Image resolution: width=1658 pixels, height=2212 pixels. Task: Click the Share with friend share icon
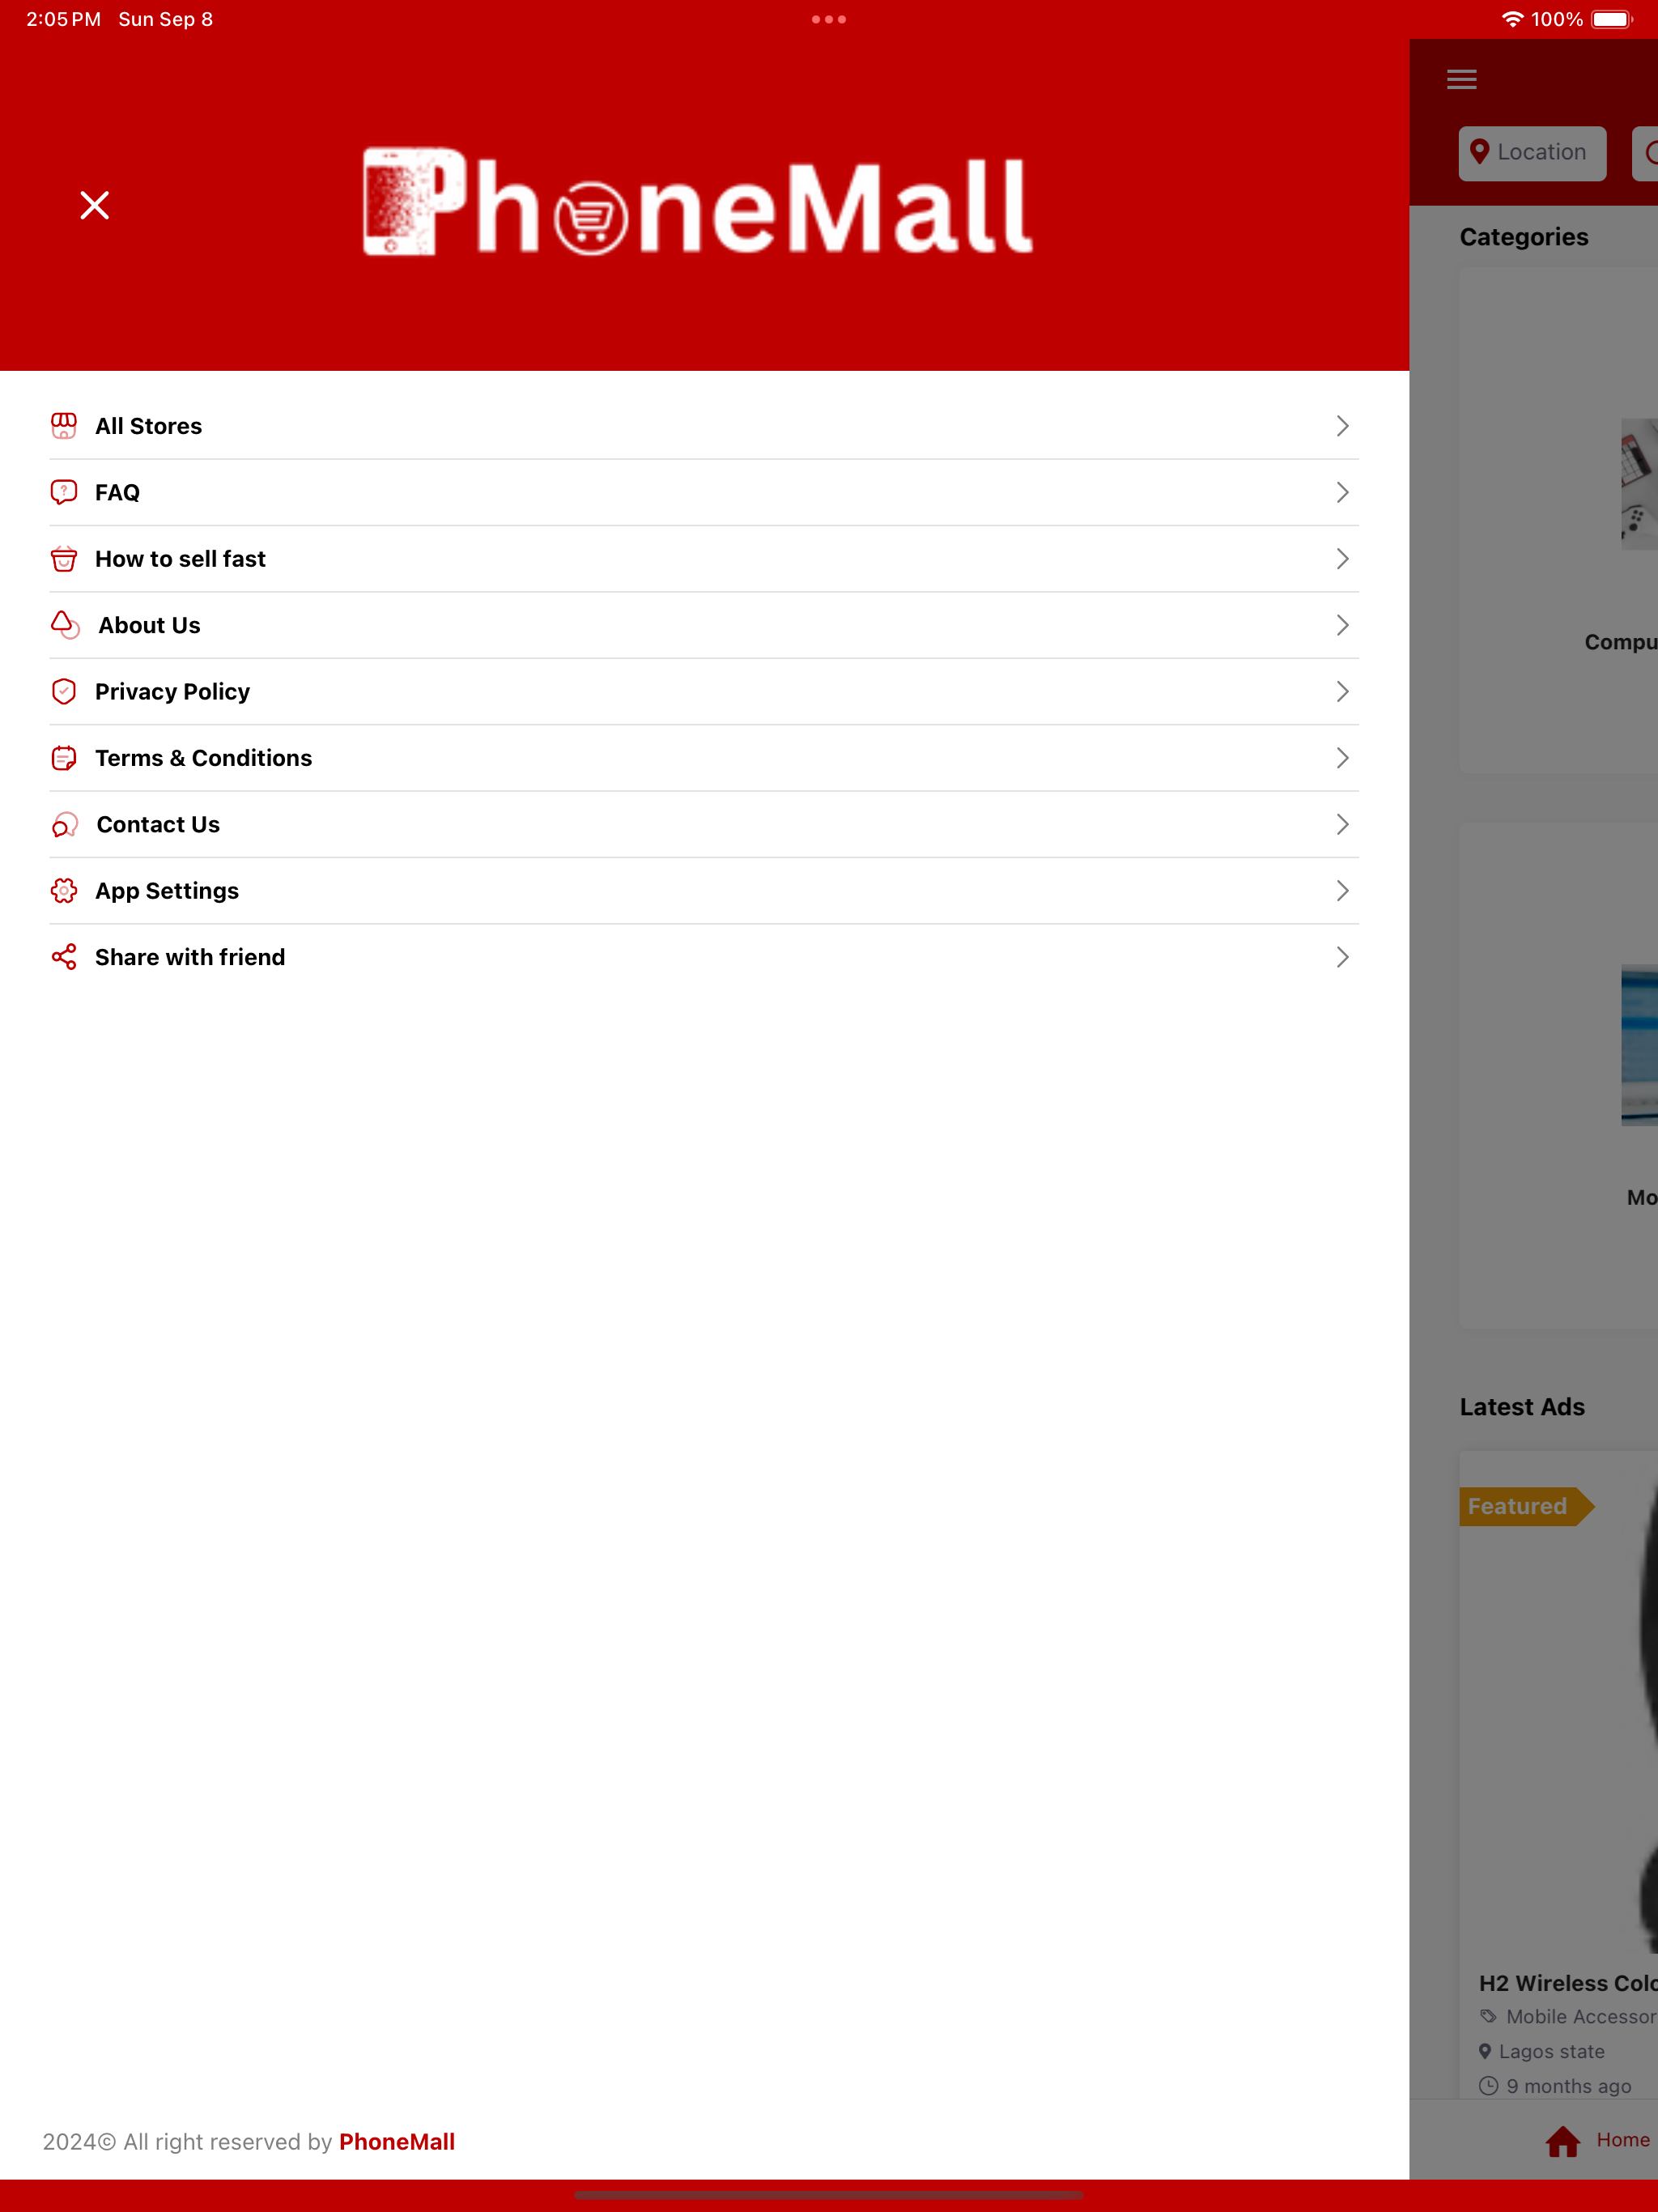click(x=64, y=957)
